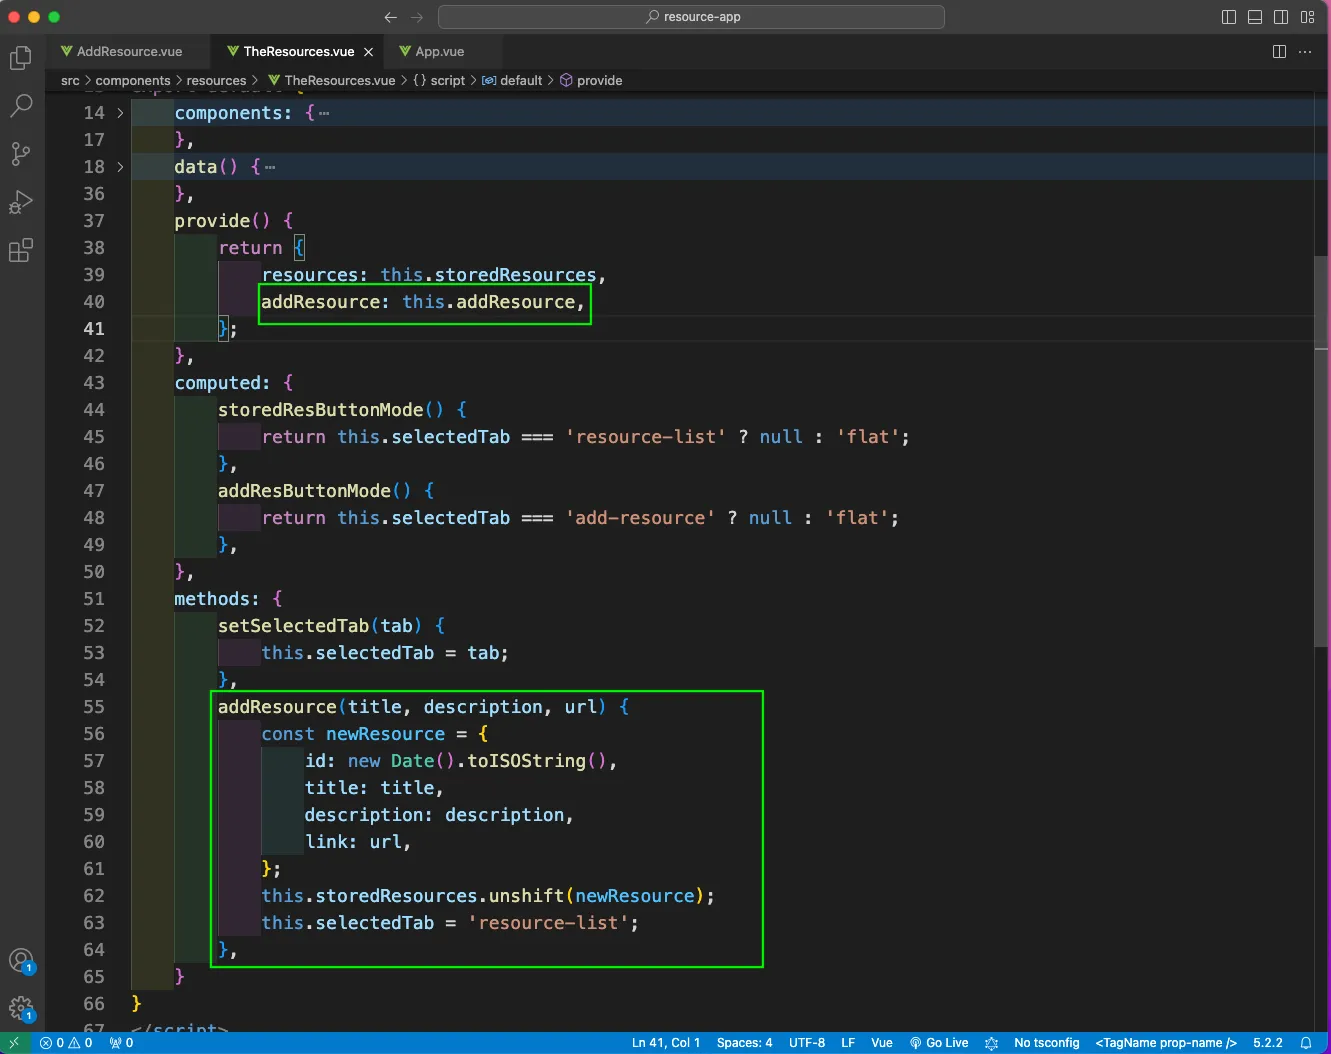Click 'newResource' declaration on line 56
Image resolution: width=1331 pixels, height=1054 pixels.
(385, 733)
